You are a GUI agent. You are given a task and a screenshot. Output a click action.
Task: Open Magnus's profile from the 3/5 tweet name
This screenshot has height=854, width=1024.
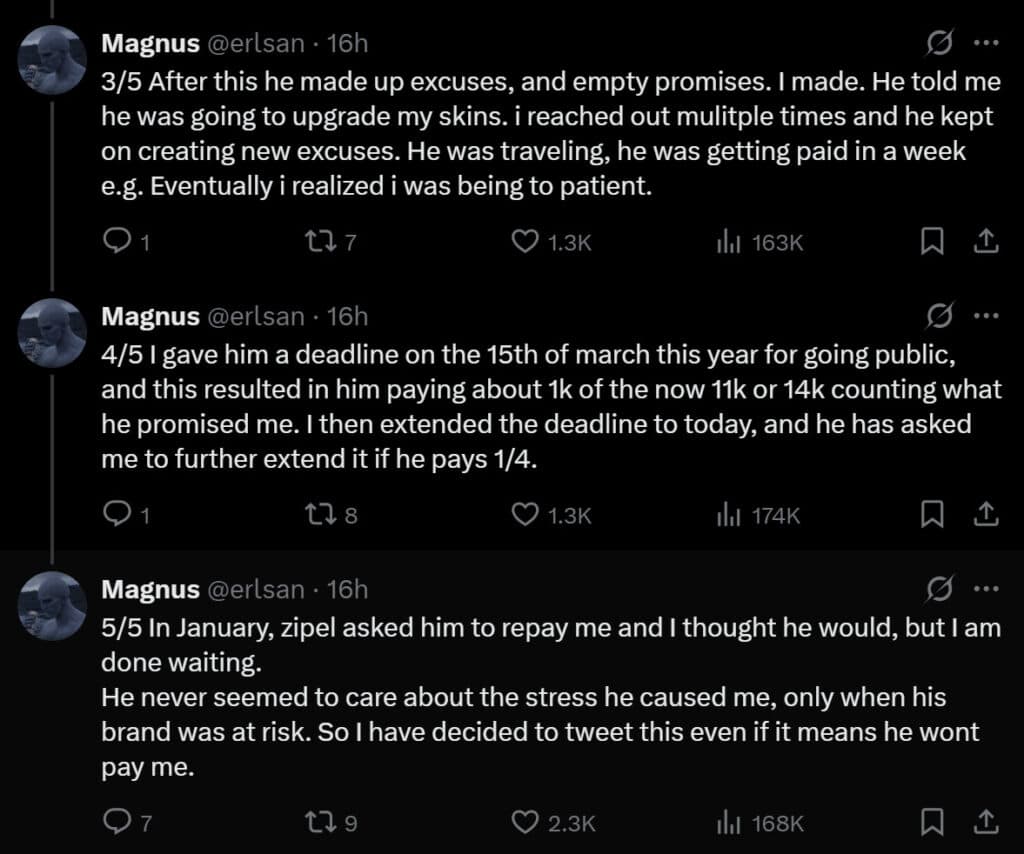[150, 43]
